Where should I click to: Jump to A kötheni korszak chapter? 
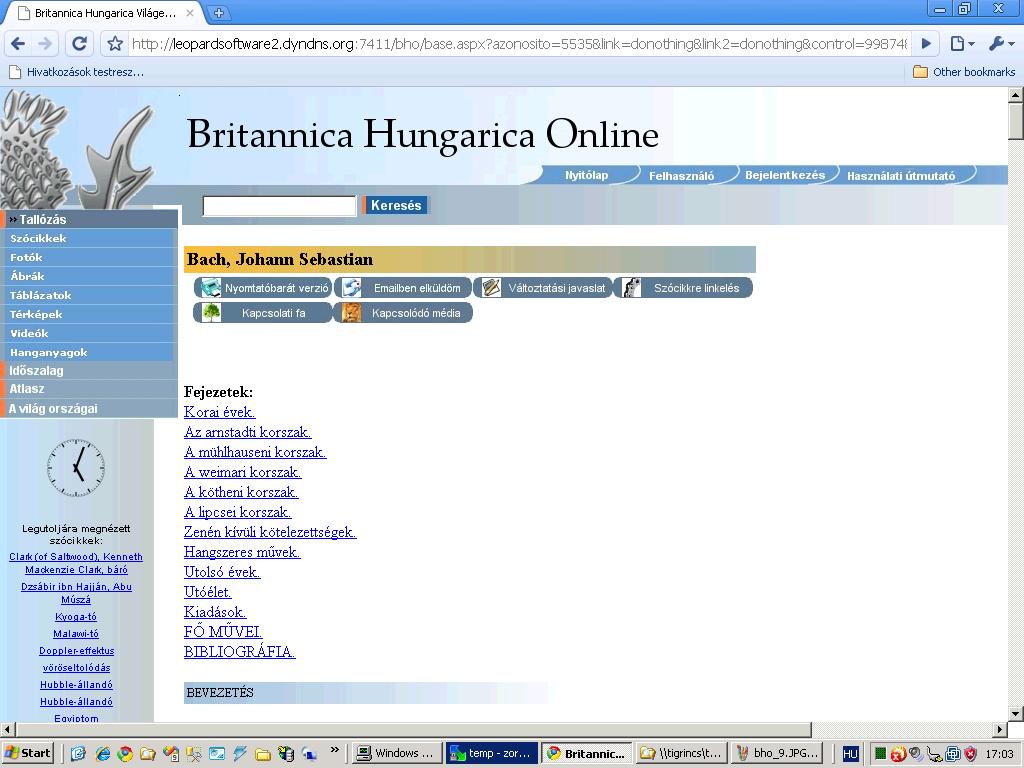click(241, 492)
